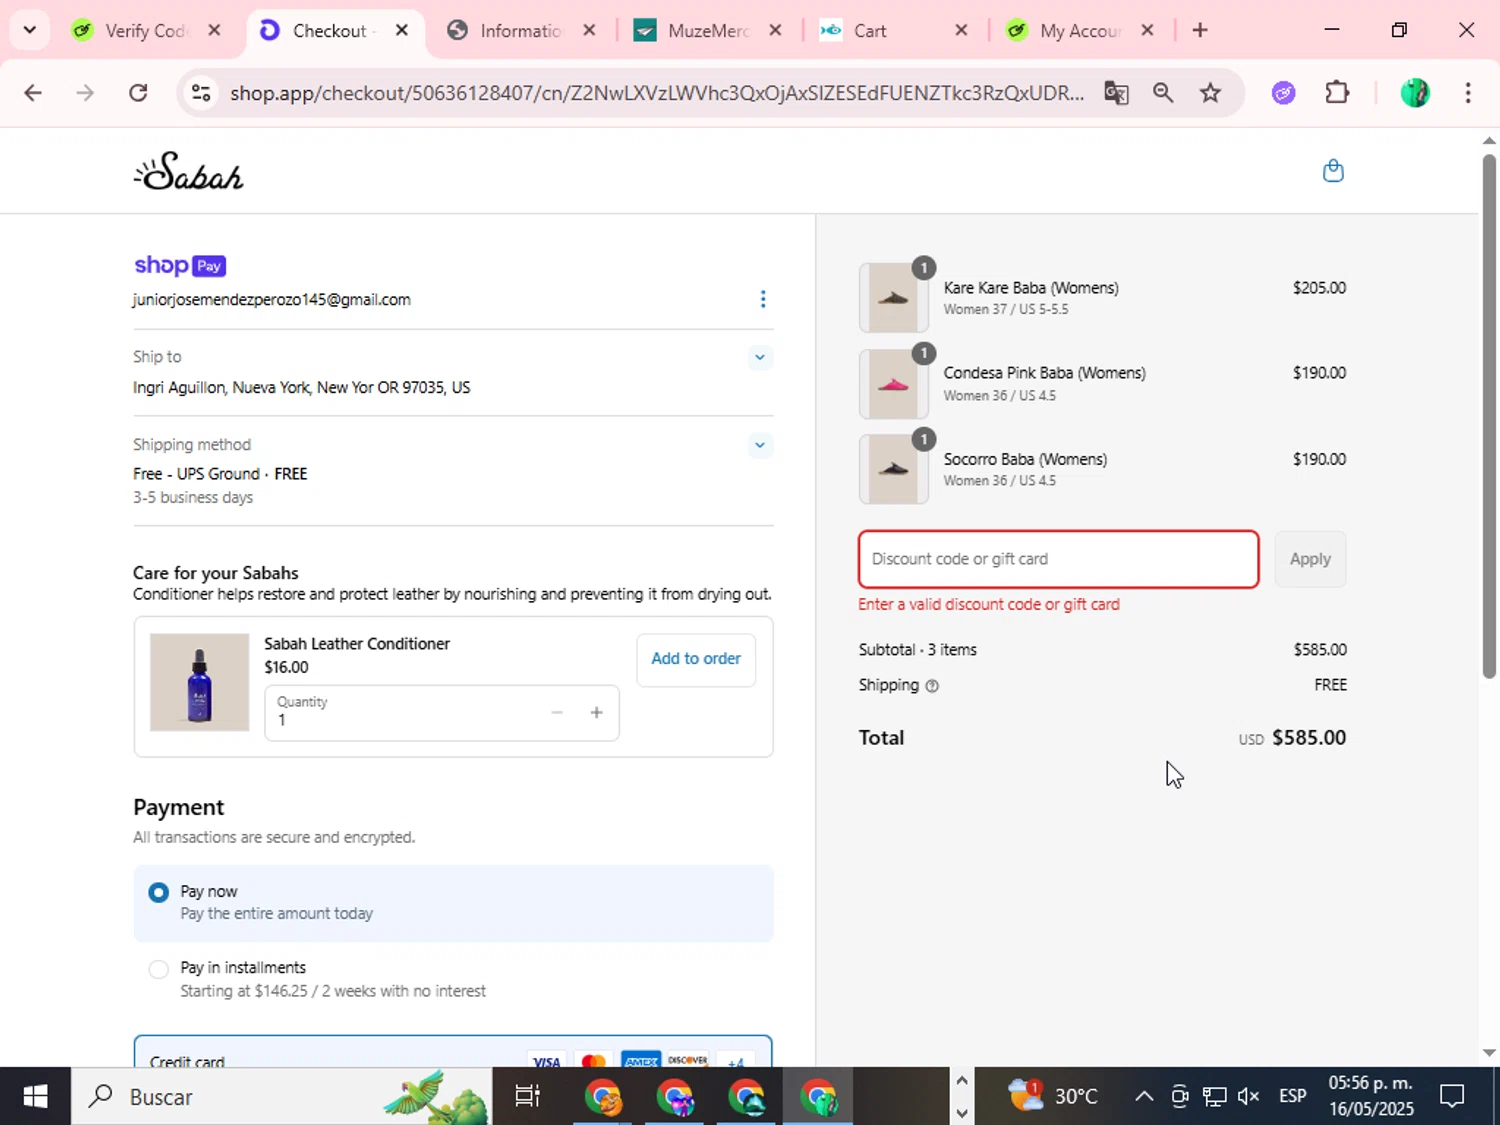The image size is (1500, 1125).
Task: Open Socorro Baba product thumbnail
Action: pyautogui.click(x=893, y=470)
